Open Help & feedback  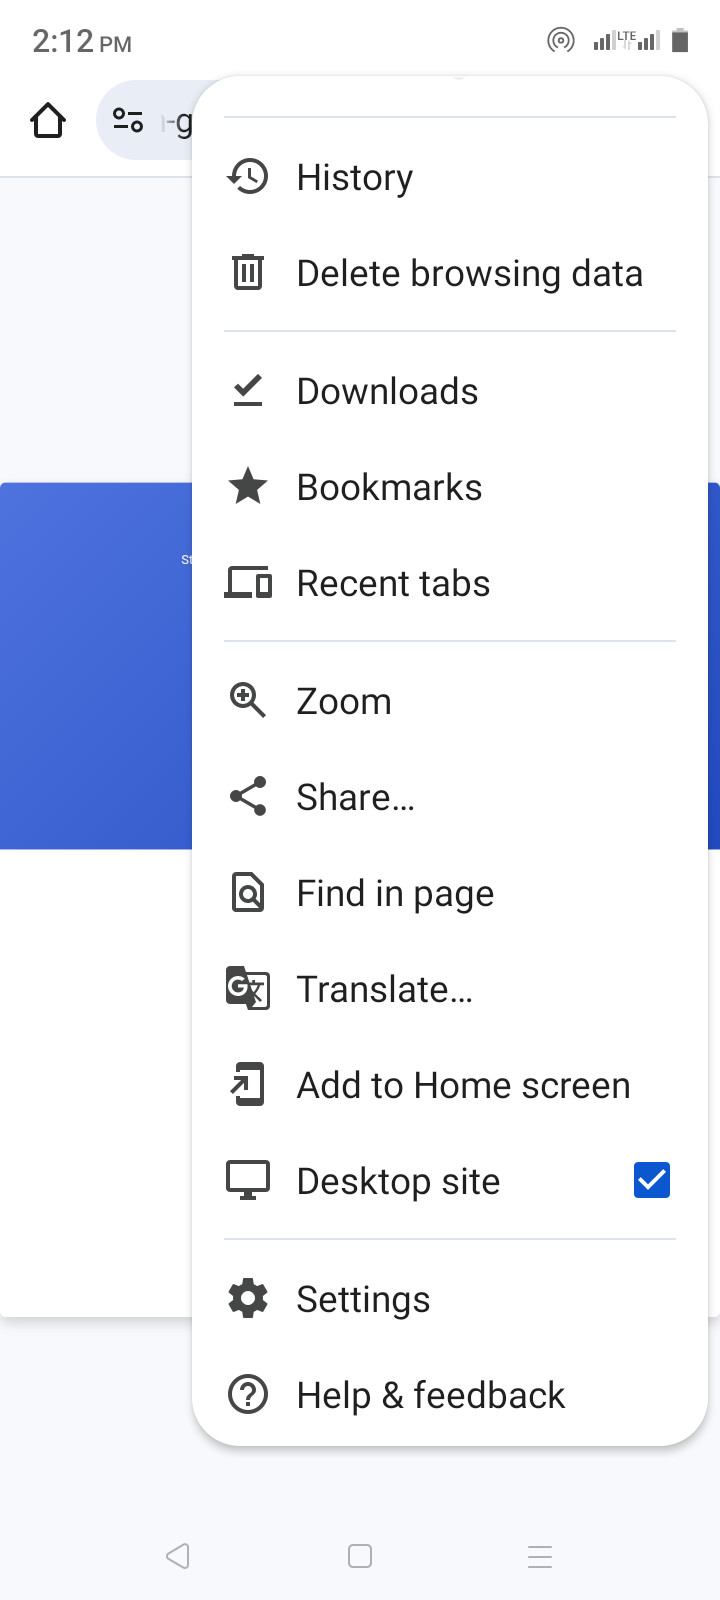click(450, 1395)
